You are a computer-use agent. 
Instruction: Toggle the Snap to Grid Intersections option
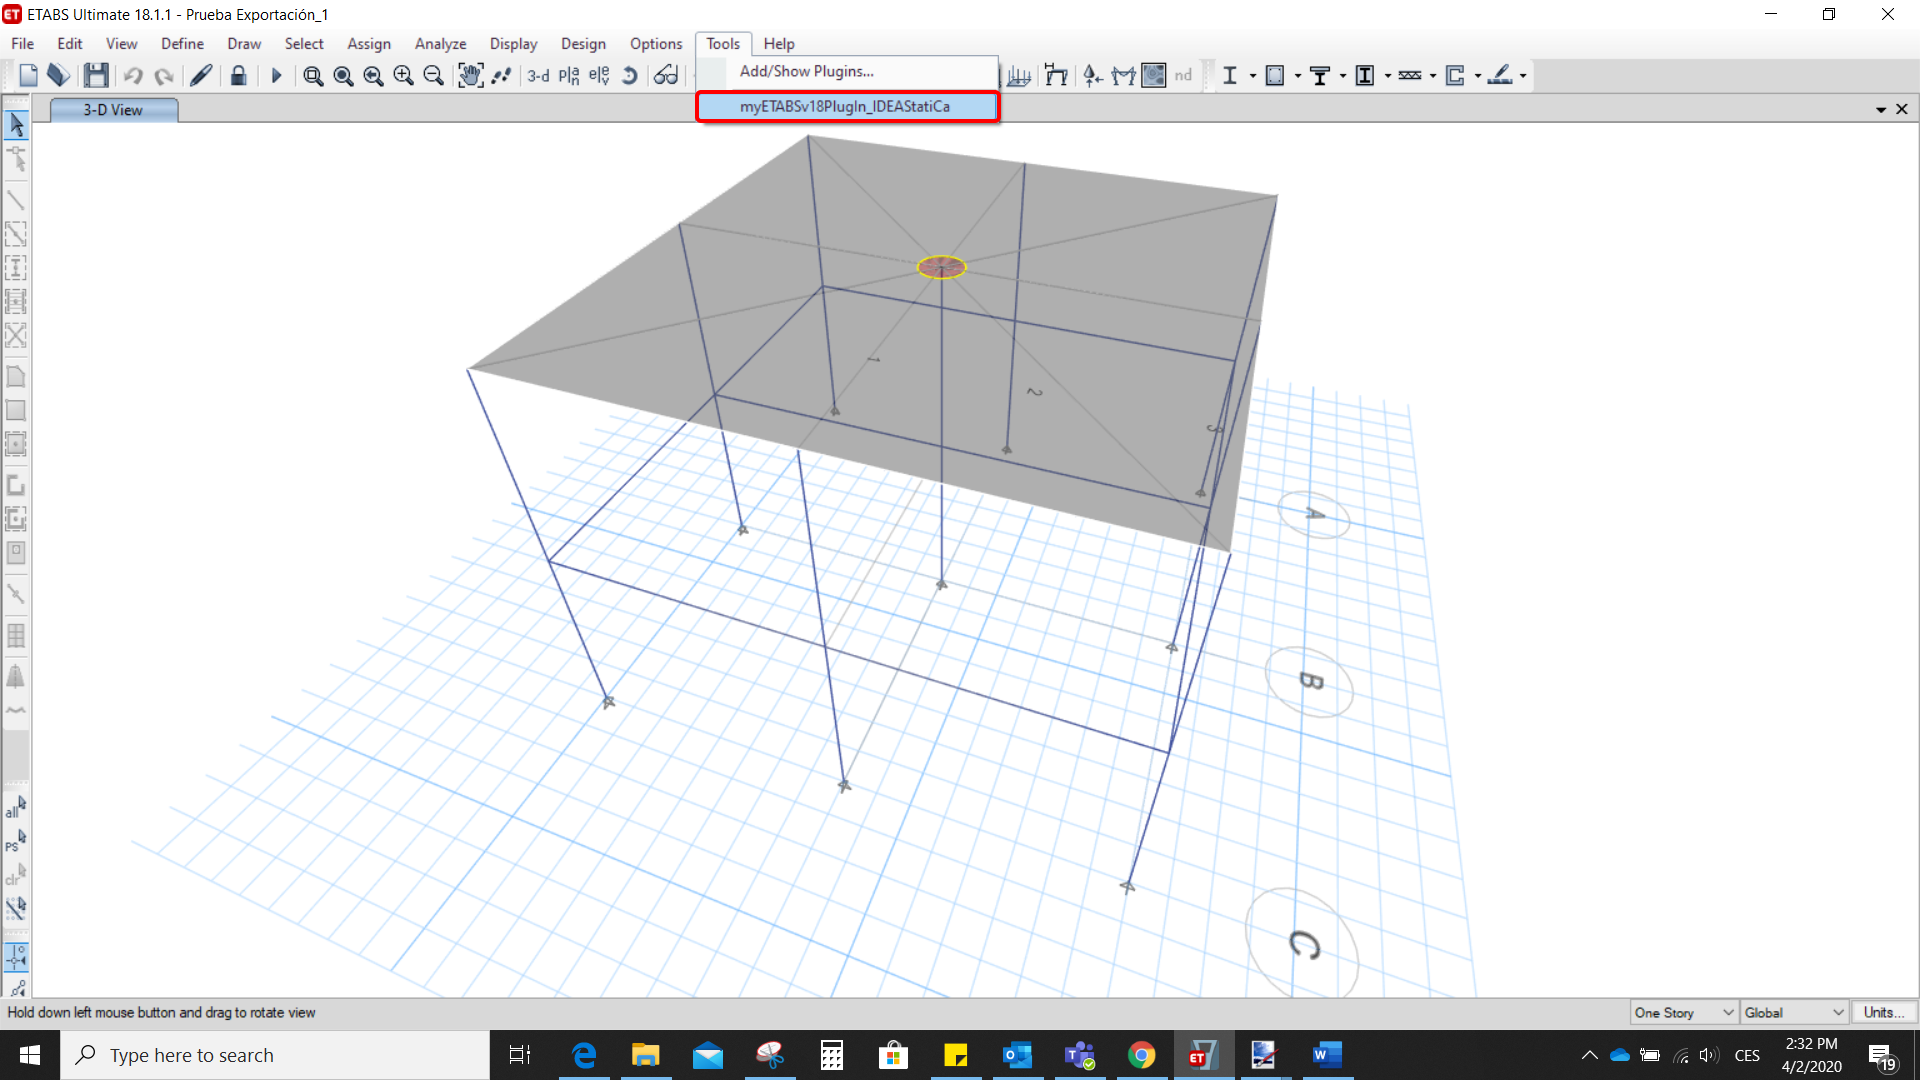(x=16, y=957)
